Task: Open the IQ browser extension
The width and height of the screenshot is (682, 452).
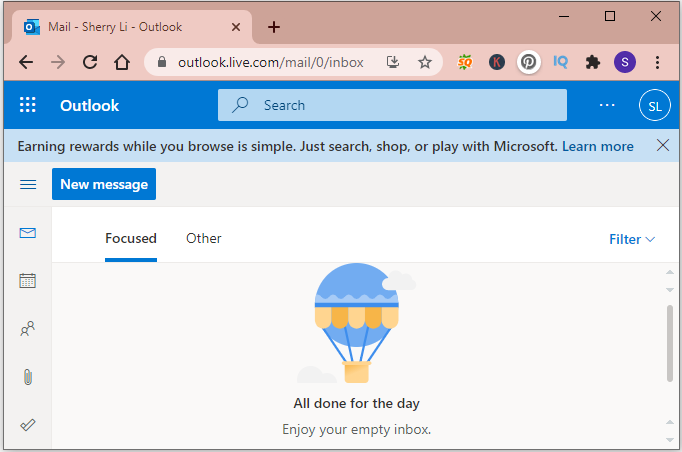Action: coord(561,62)
